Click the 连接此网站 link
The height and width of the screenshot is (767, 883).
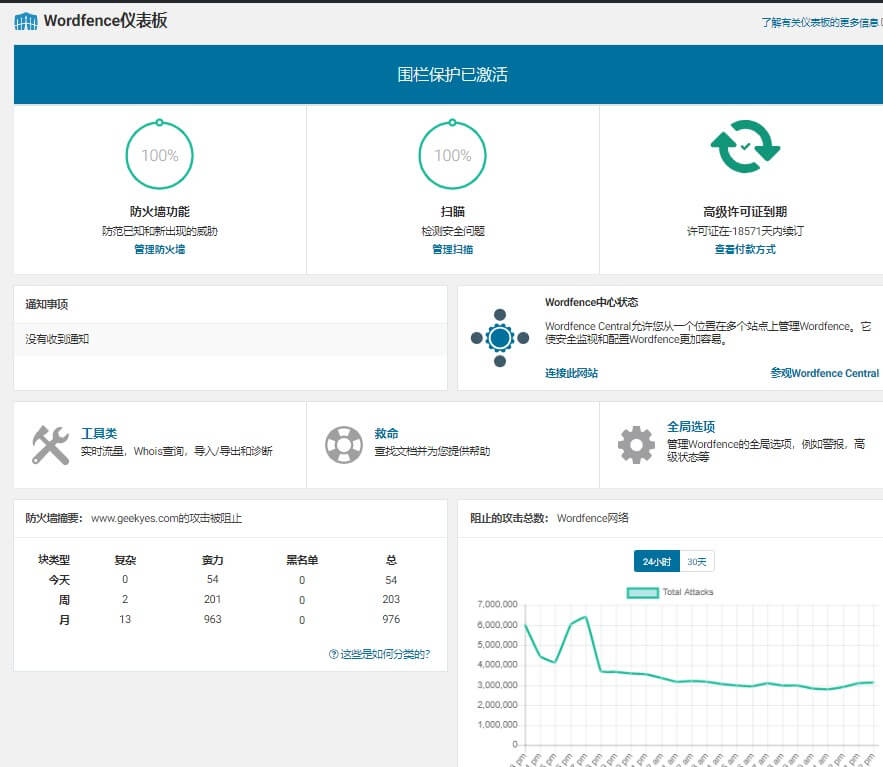click(571, 373)
